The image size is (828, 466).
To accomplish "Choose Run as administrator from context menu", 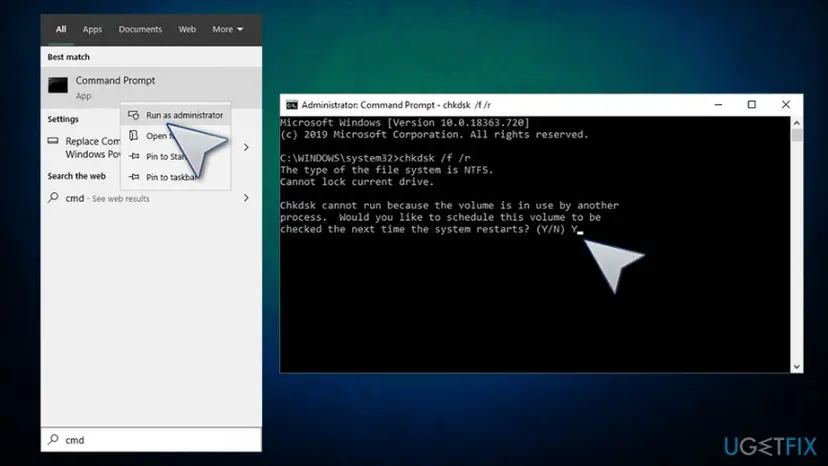I will (175, 115).
